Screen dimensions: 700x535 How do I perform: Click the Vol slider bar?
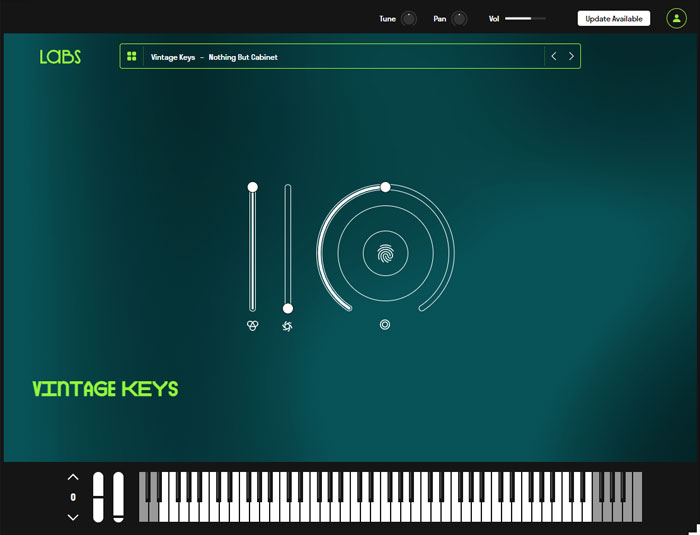click(525, 19)
